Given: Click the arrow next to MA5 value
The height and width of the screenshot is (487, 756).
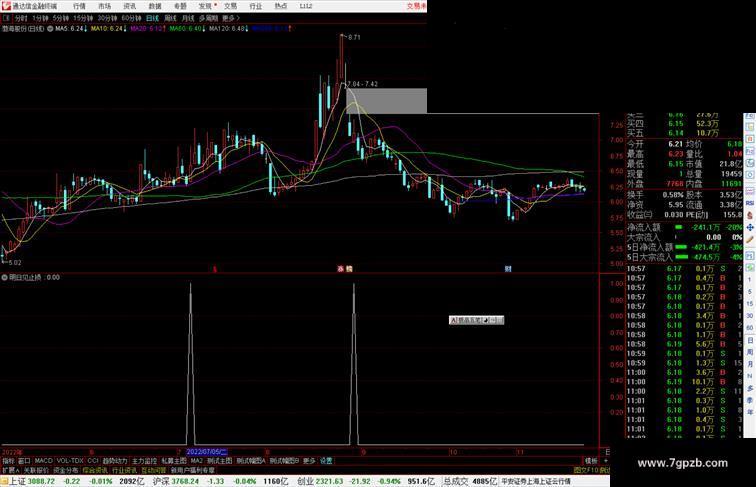Looking at the screenshot, I should (85, 29).
